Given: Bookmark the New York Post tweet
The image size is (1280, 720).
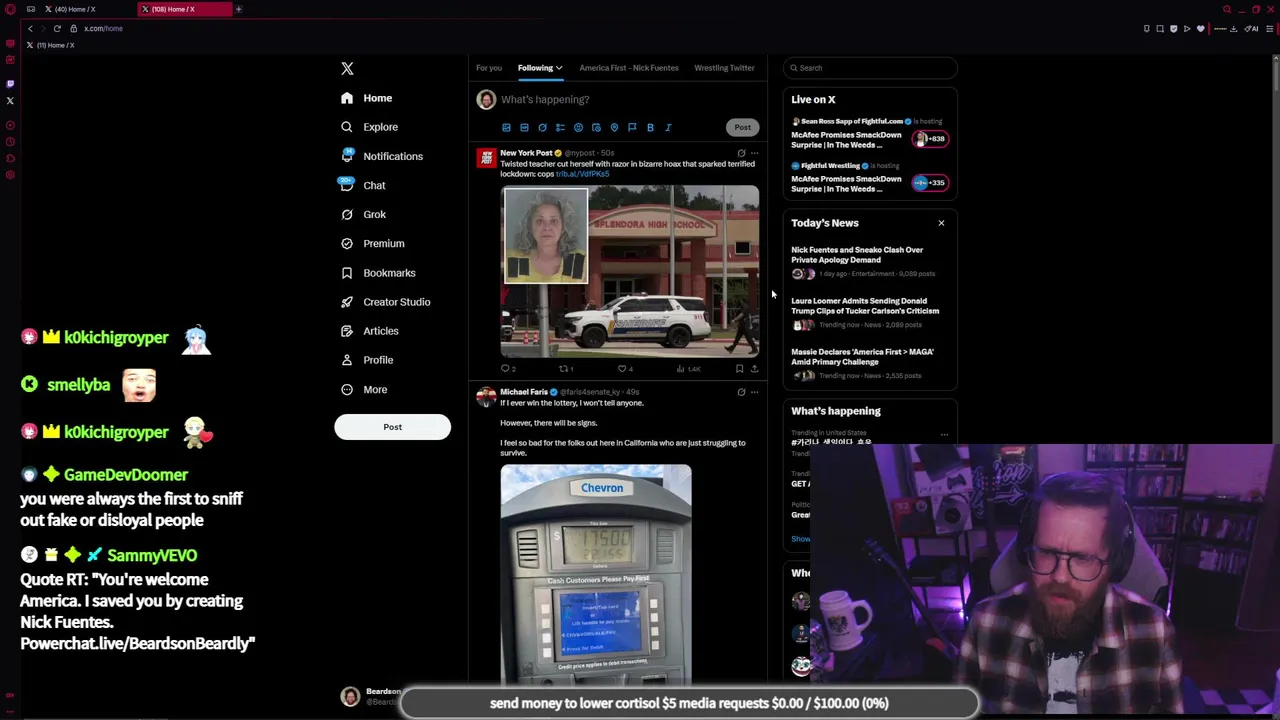Looking at the screenshot, I should pyautogui.click(x=739, y=369).
